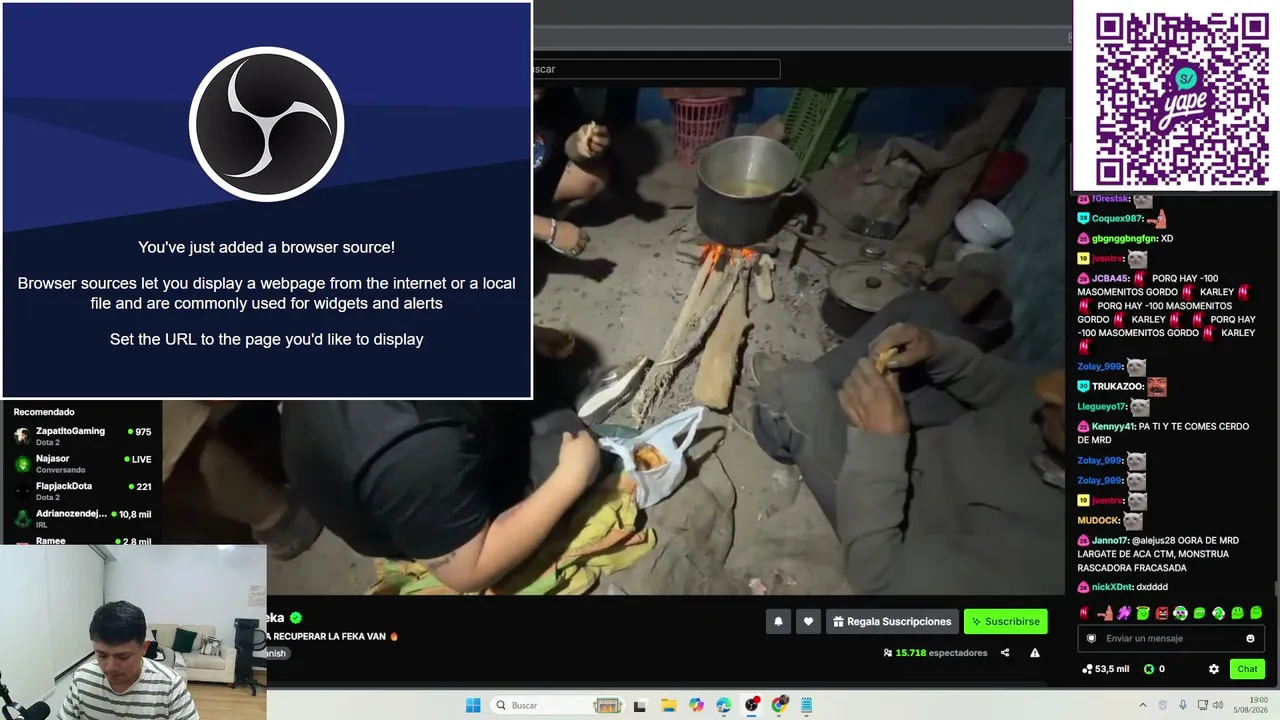Click the Windows taskbar Buscar search box
Image resolution: width=1280 pixels, height=720 pixels.
pos(559,705)
